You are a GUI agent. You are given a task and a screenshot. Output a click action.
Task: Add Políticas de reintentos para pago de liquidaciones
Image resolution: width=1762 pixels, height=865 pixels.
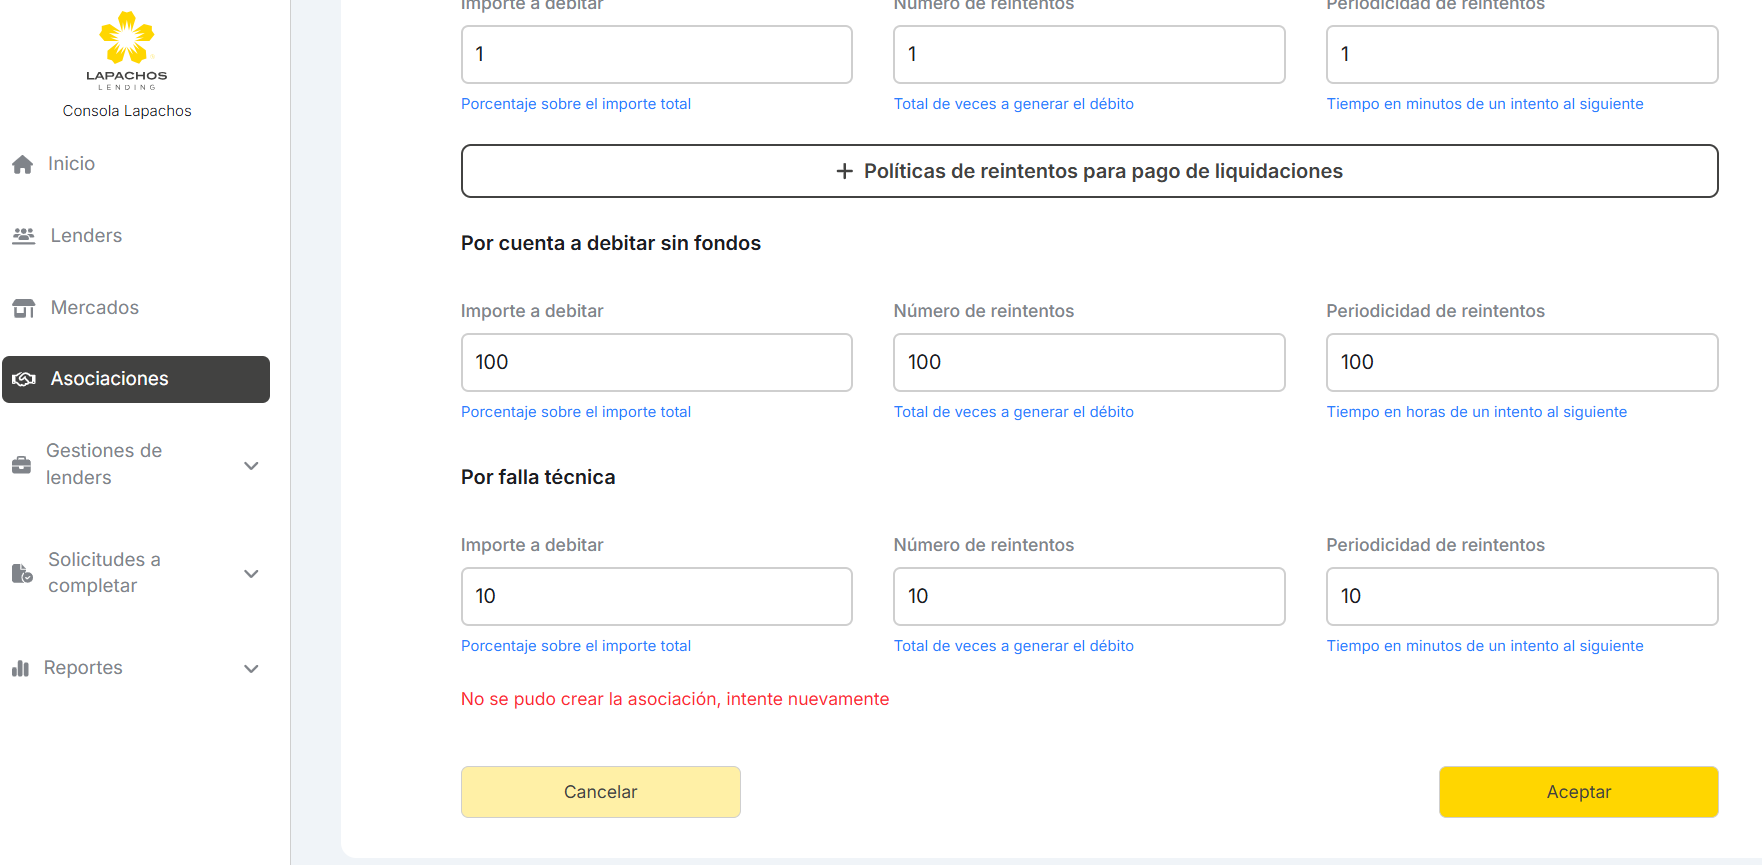click(1089, 171)
